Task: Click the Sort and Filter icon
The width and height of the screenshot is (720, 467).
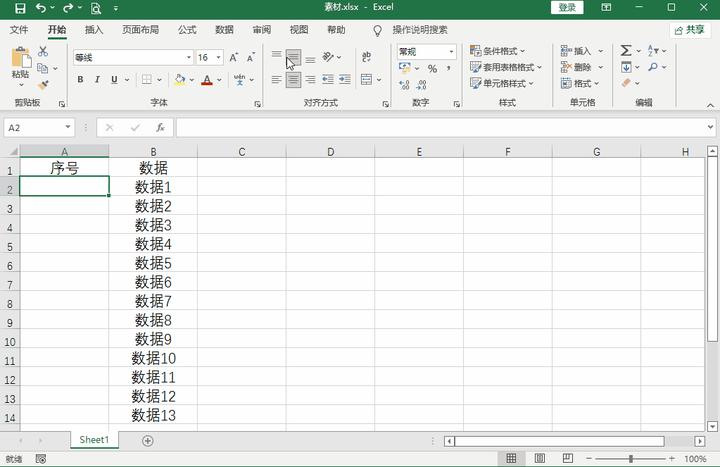Action: coord(652,51)
